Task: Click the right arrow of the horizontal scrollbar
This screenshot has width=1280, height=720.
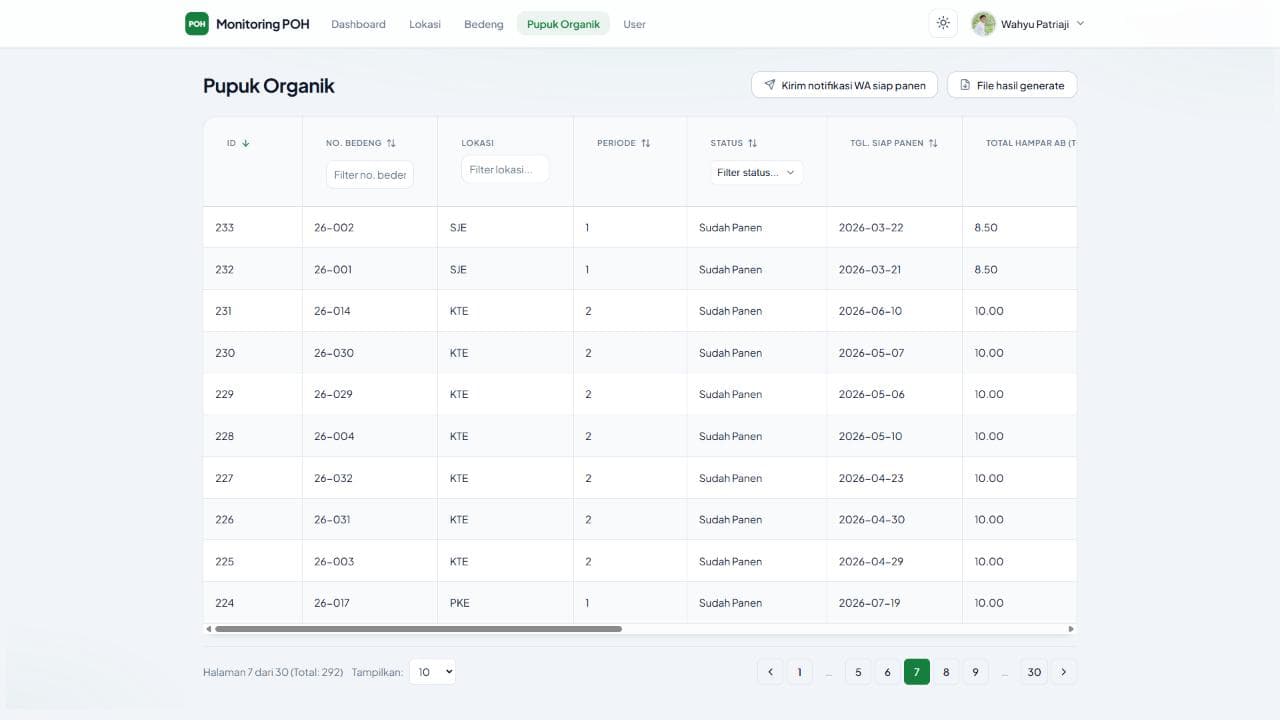Action: click(1071, 629)
